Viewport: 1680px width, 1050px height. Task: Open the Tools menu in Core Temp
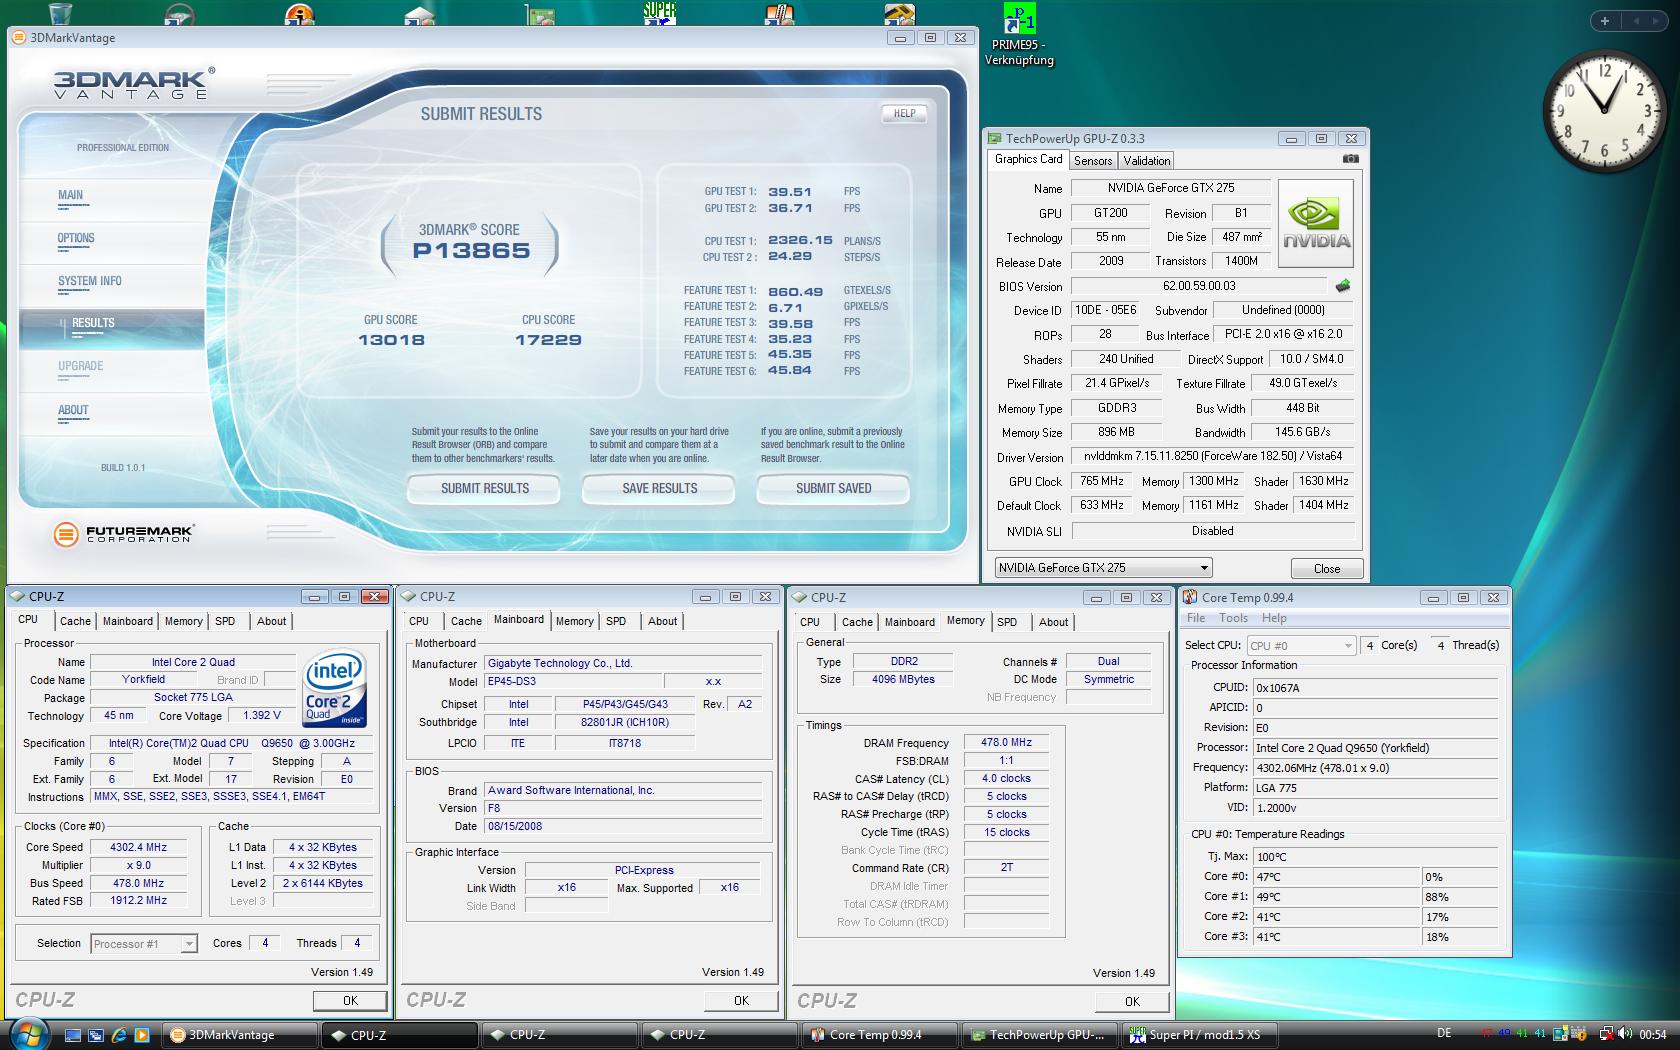(1233, 618)
